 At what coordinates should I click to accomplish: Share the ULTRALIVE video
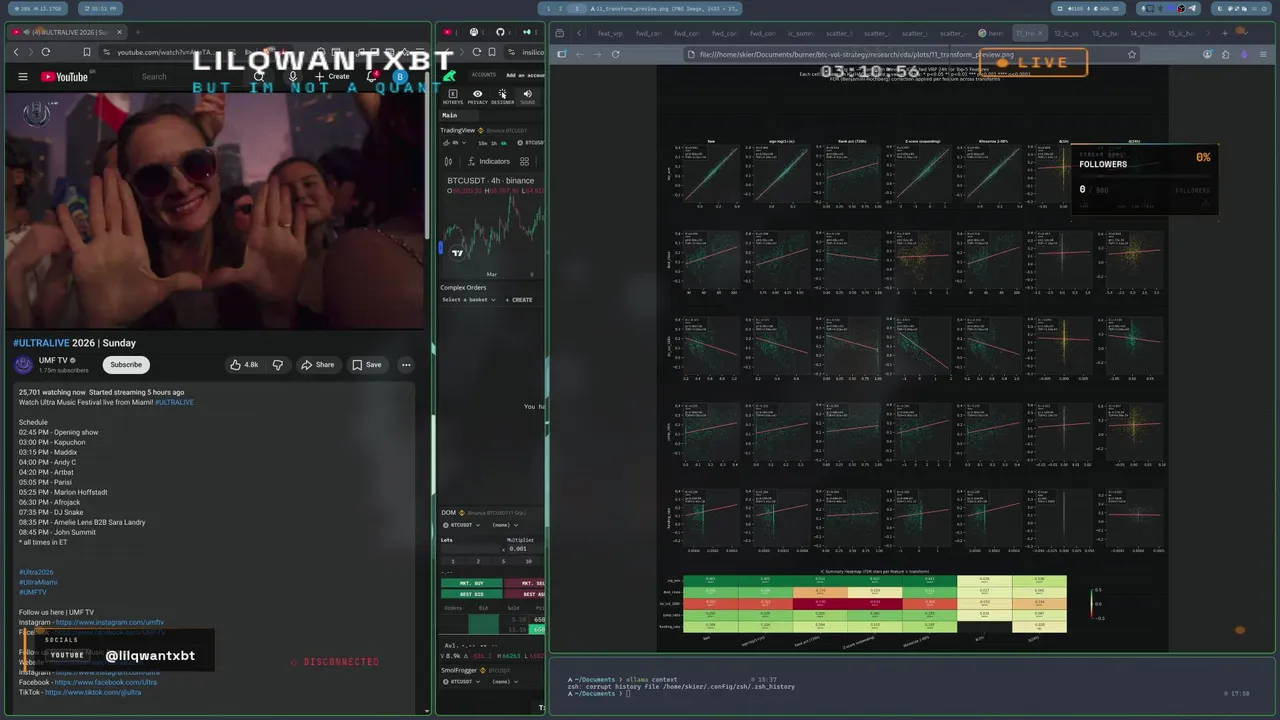coord(317,365)
